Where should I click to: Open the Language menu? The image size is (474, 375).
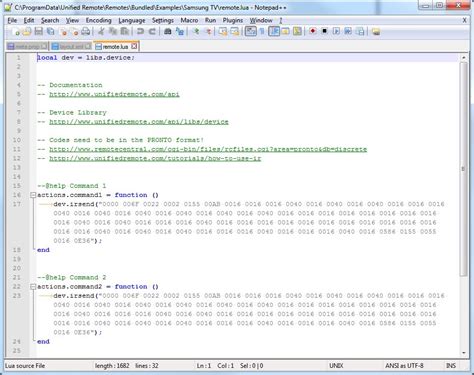[132, 20]
